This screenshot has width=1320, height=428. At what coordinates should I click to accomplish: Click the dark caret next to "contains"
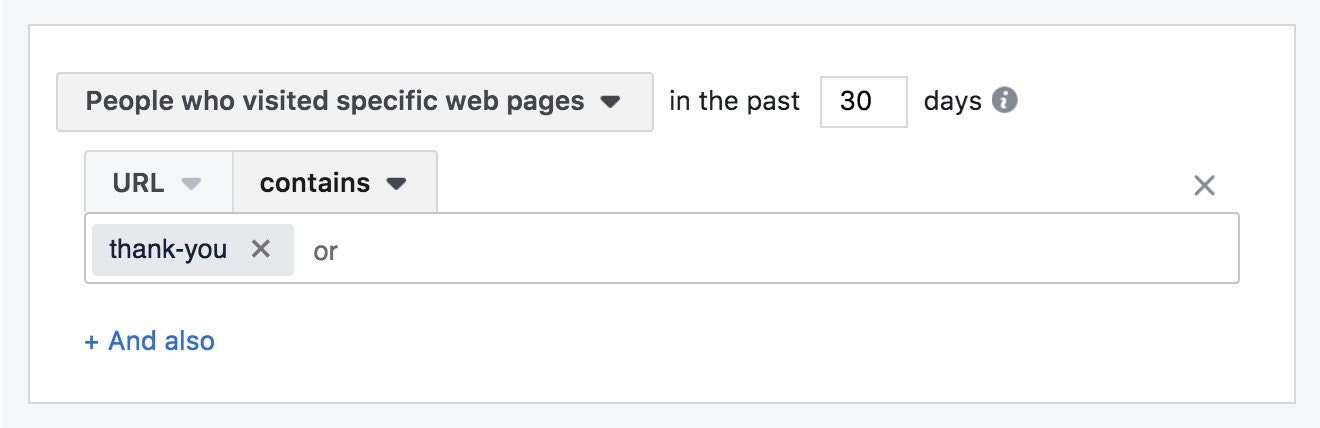397,184
